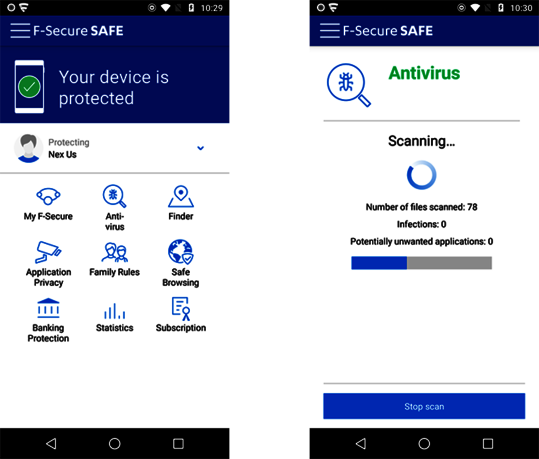Click the Antivirus bug magnifier icon
The image size is (539, 459).
point(349,85)
